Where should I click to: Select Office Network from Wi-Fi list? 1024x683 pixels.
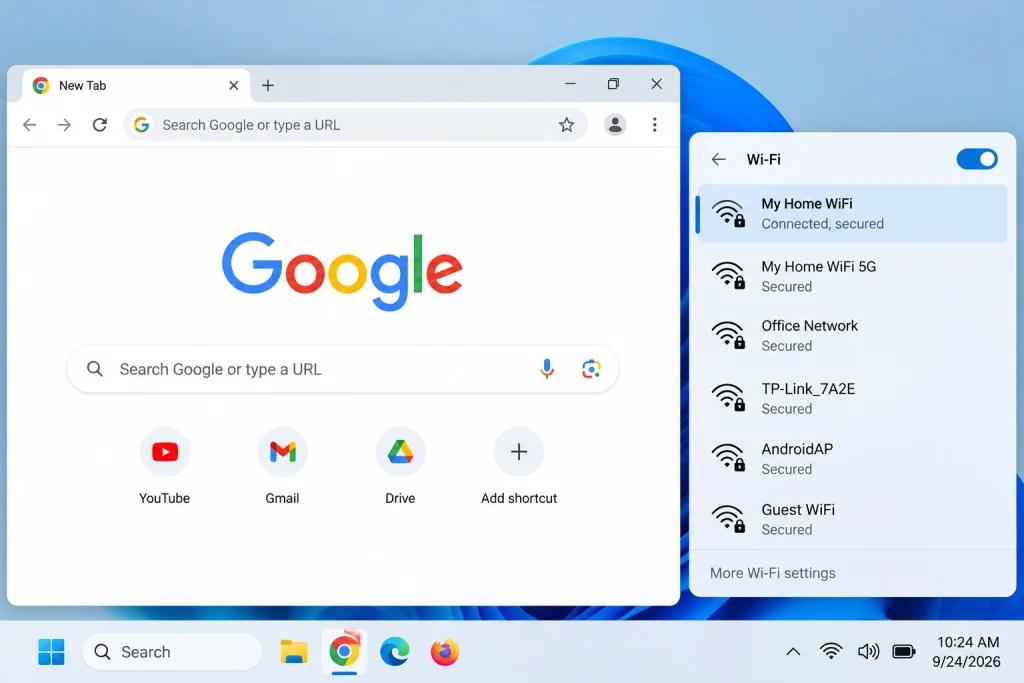[x=852, y=335]
